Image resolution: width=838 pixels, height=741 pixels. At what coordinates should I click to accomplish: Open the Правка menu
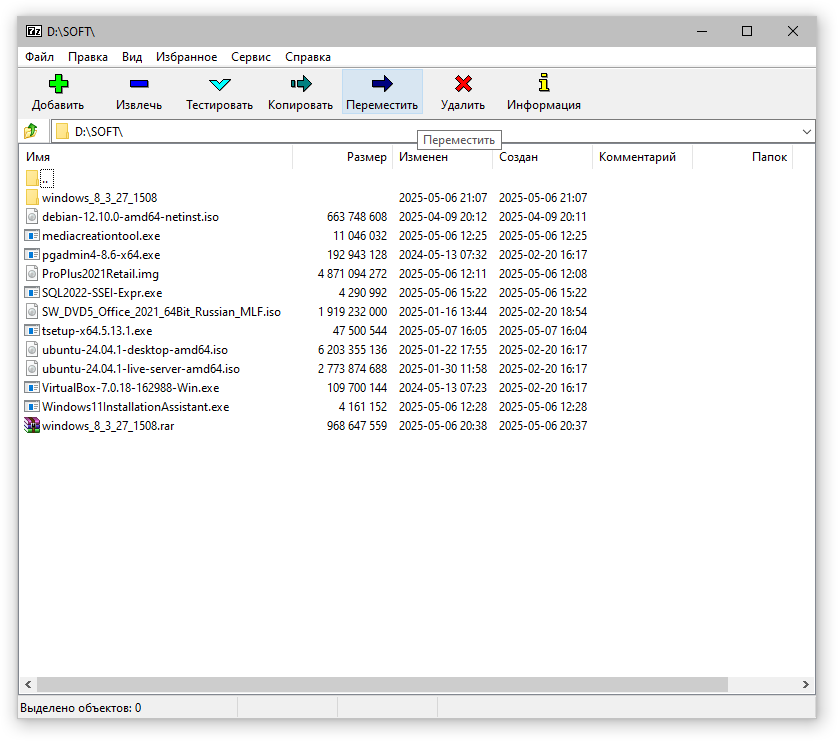88,57
